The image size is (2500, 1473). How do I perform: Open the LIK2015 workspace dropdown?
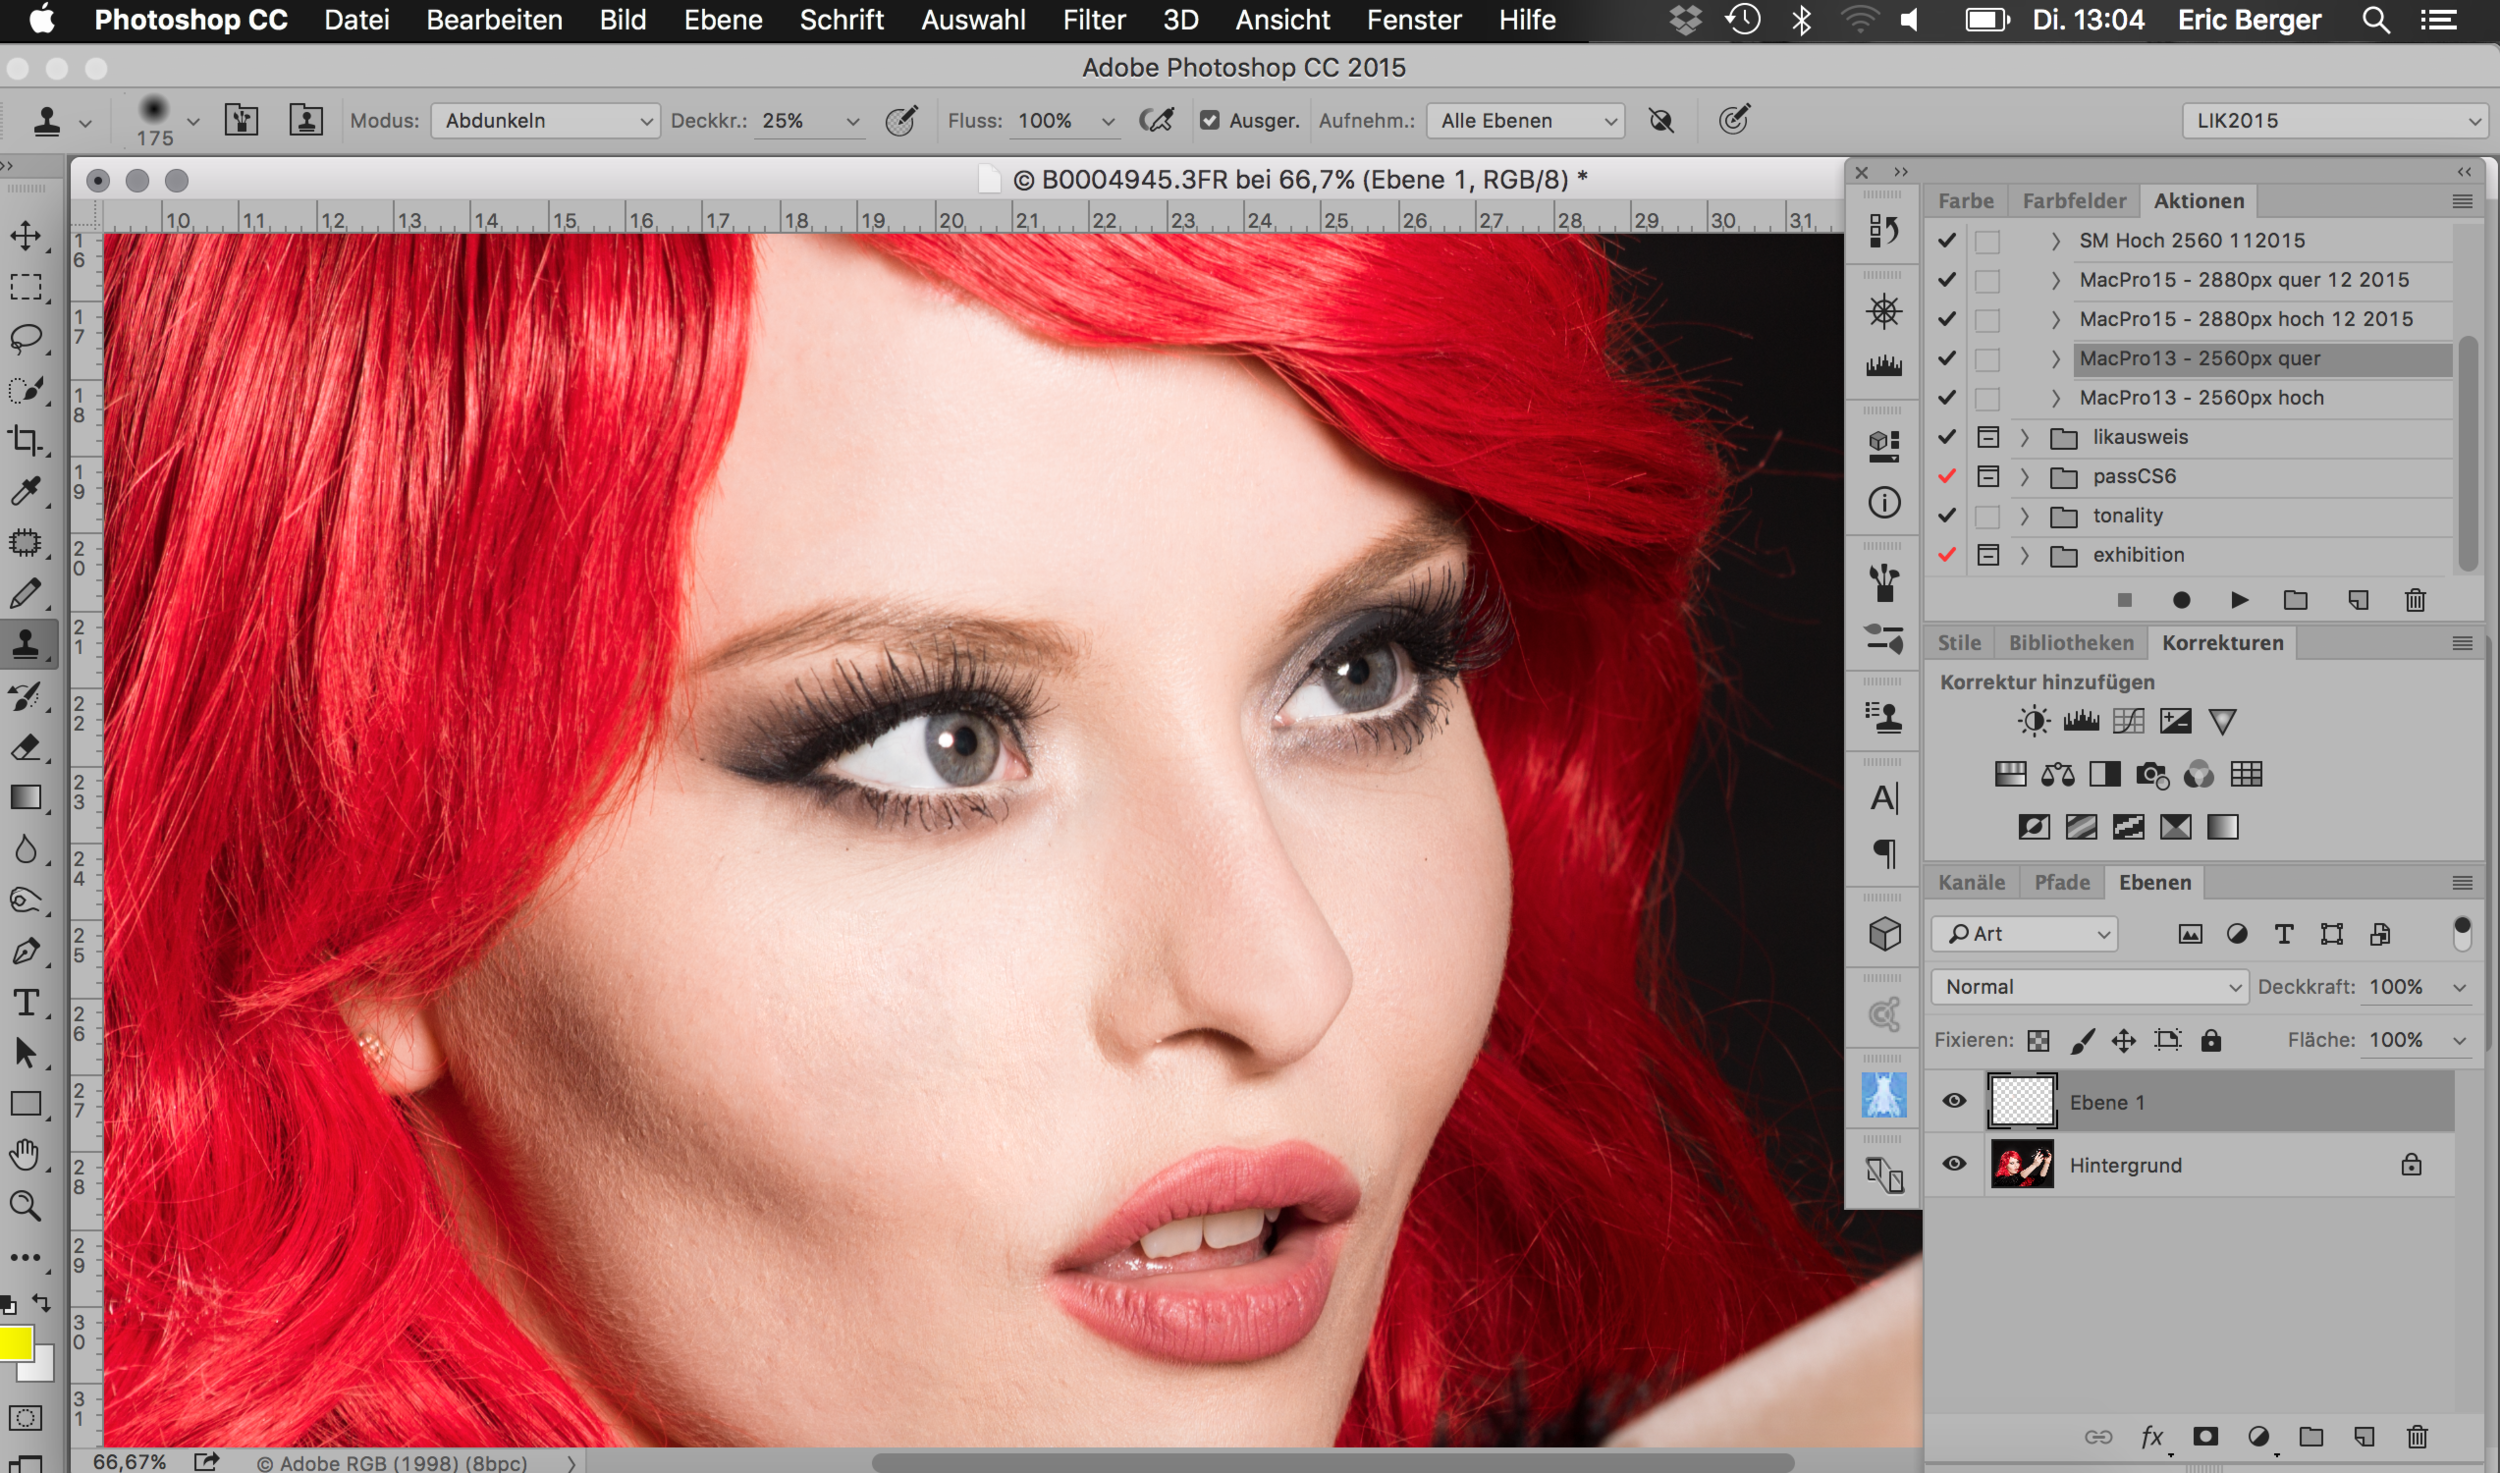coord(2335,121)
